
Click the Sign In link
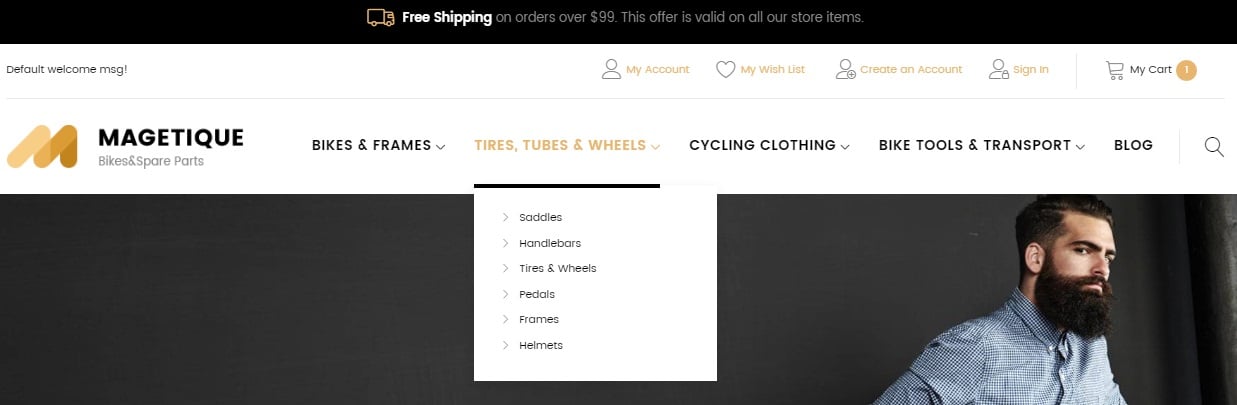1031,70
